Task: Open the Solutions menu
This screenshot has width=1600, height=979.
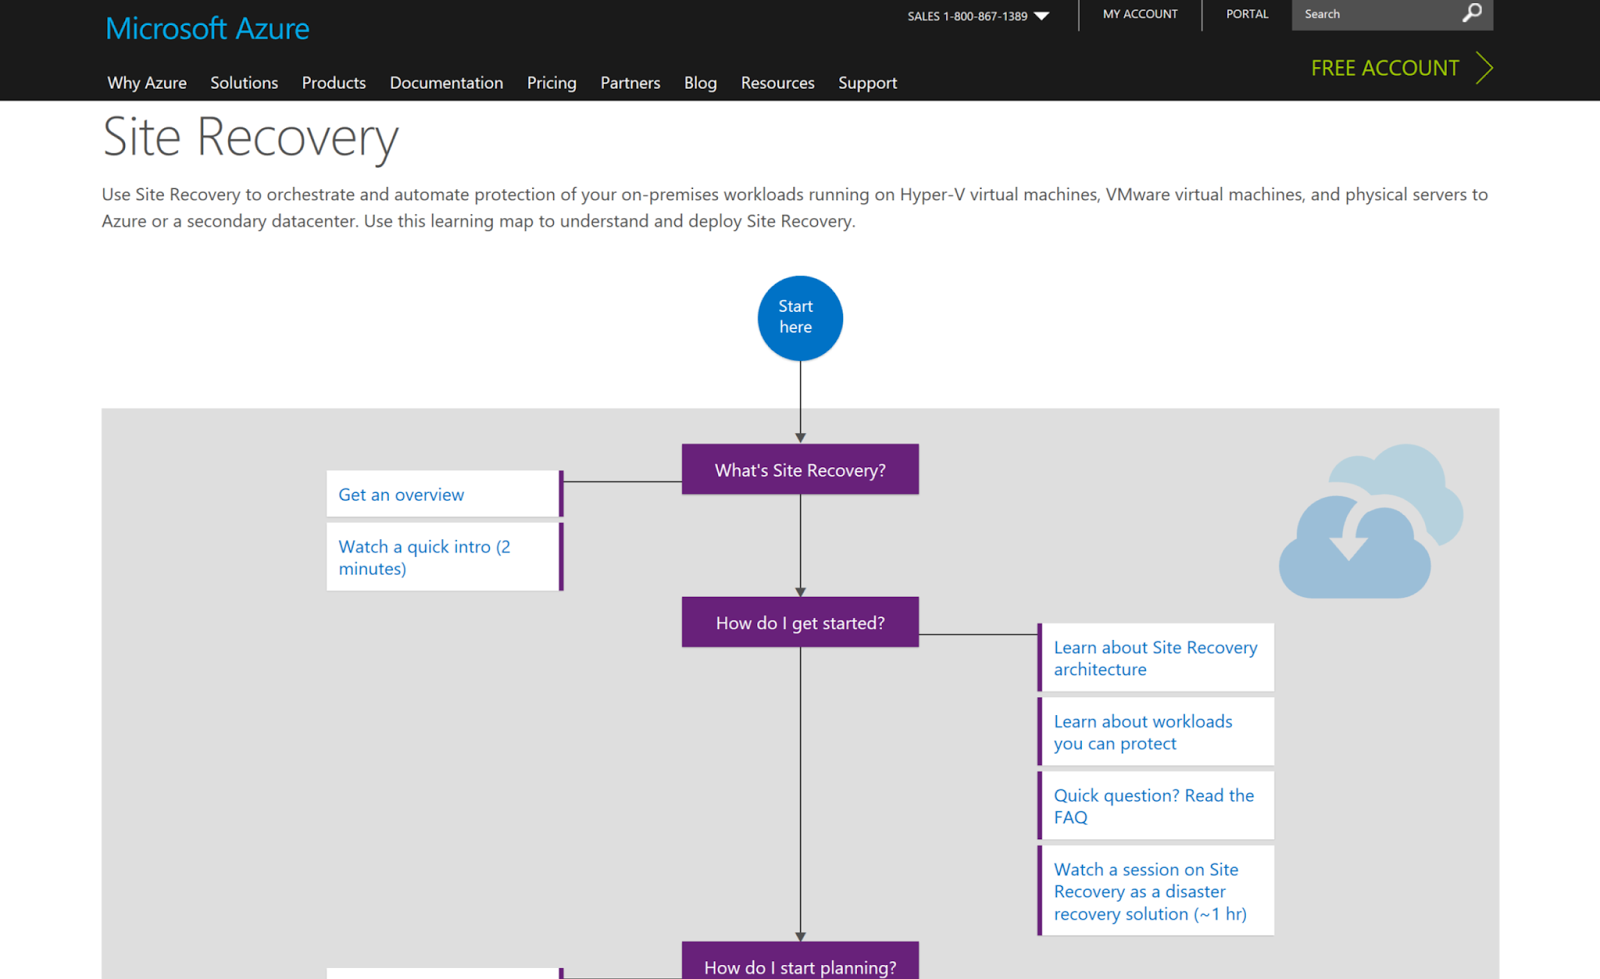Action: pyautogui.click(x=243, y=83)
